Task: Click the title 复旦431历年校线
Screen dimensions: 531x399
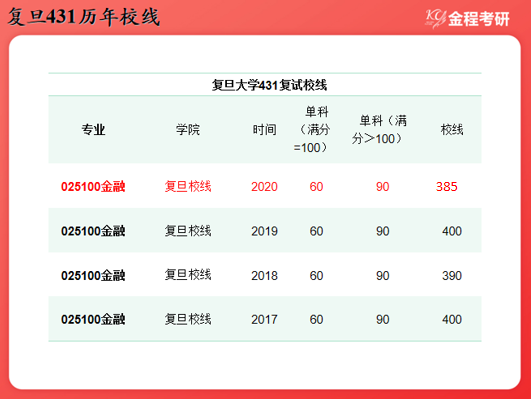Action: 84,17
